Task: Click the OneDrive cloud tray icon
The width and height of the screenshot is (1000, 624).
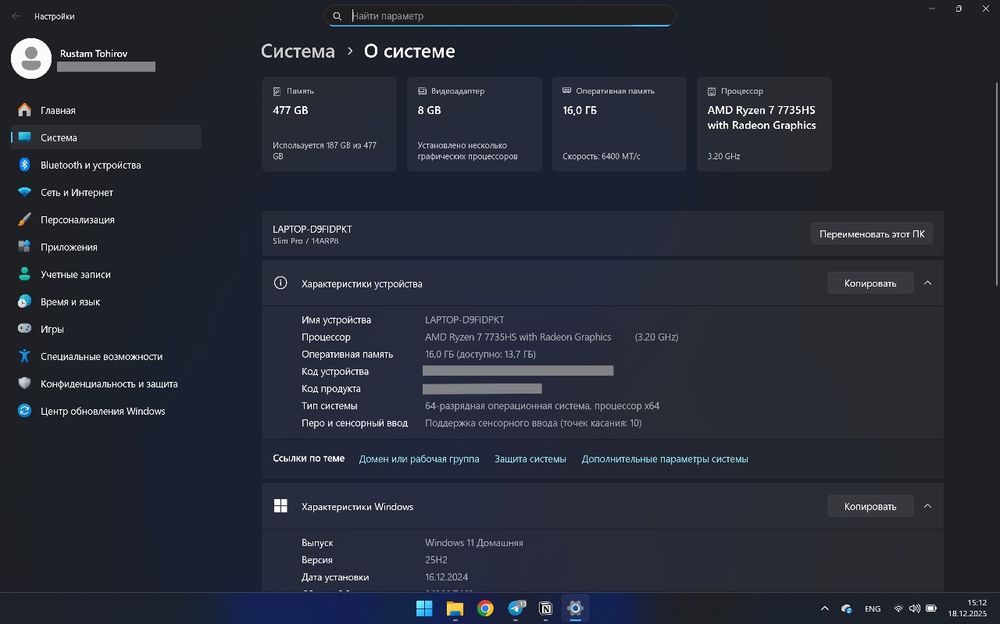Action: coord(846,609)
